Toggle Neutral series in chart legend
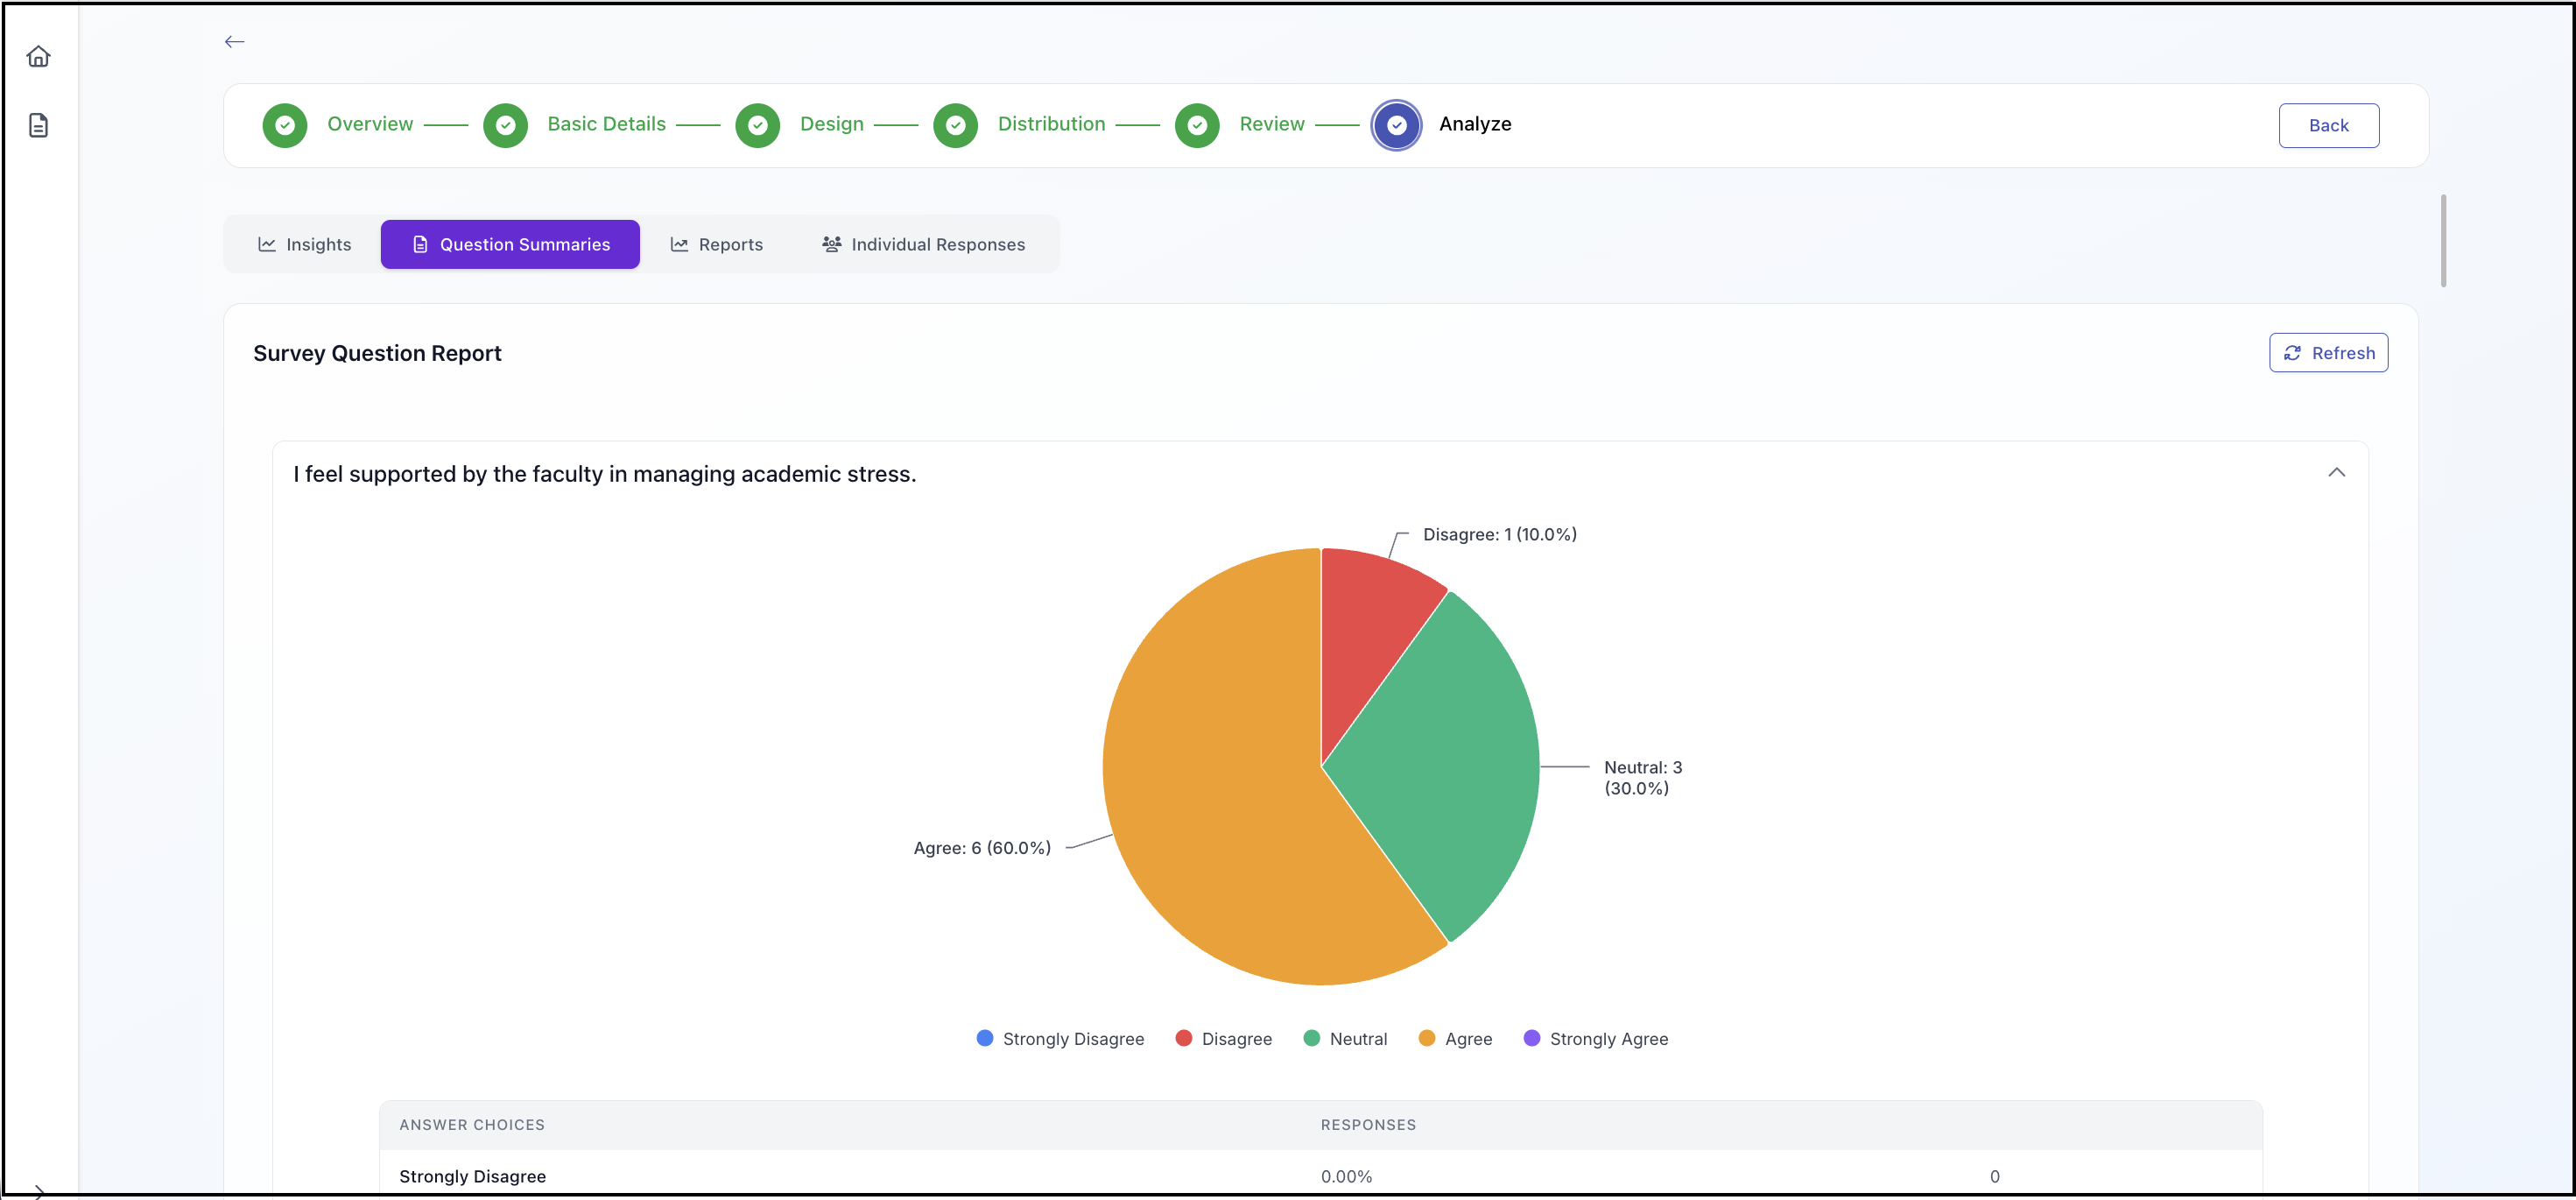2576x1200 pixels. coord(1345,1039)
